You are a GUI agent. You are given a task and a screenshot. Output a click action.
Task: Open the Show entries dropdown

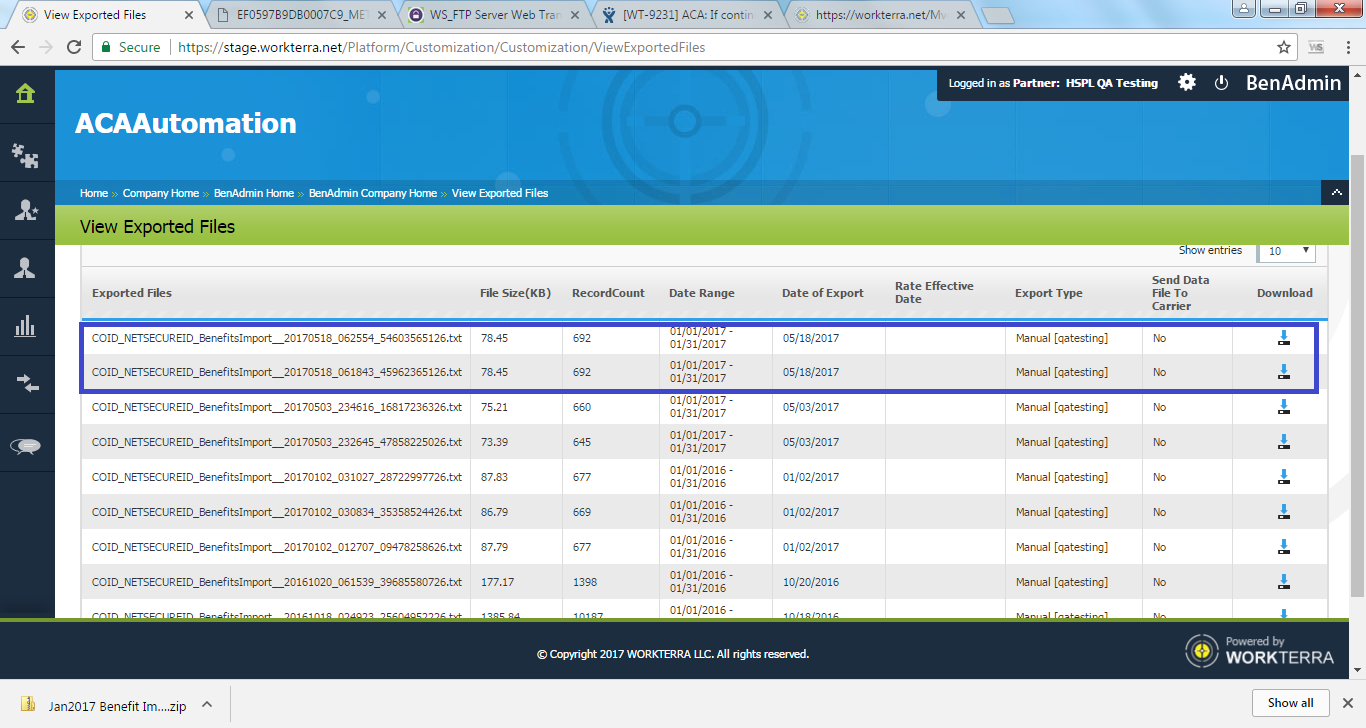[x=1288, y=251]
